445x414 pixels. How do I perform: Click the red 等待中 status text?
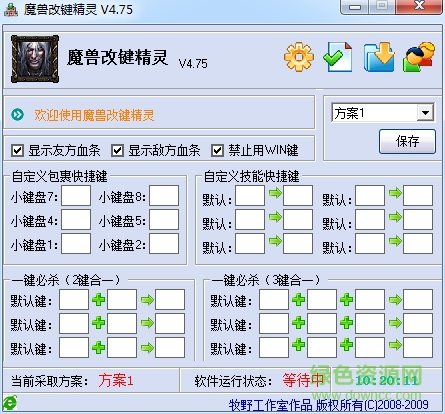303,380
